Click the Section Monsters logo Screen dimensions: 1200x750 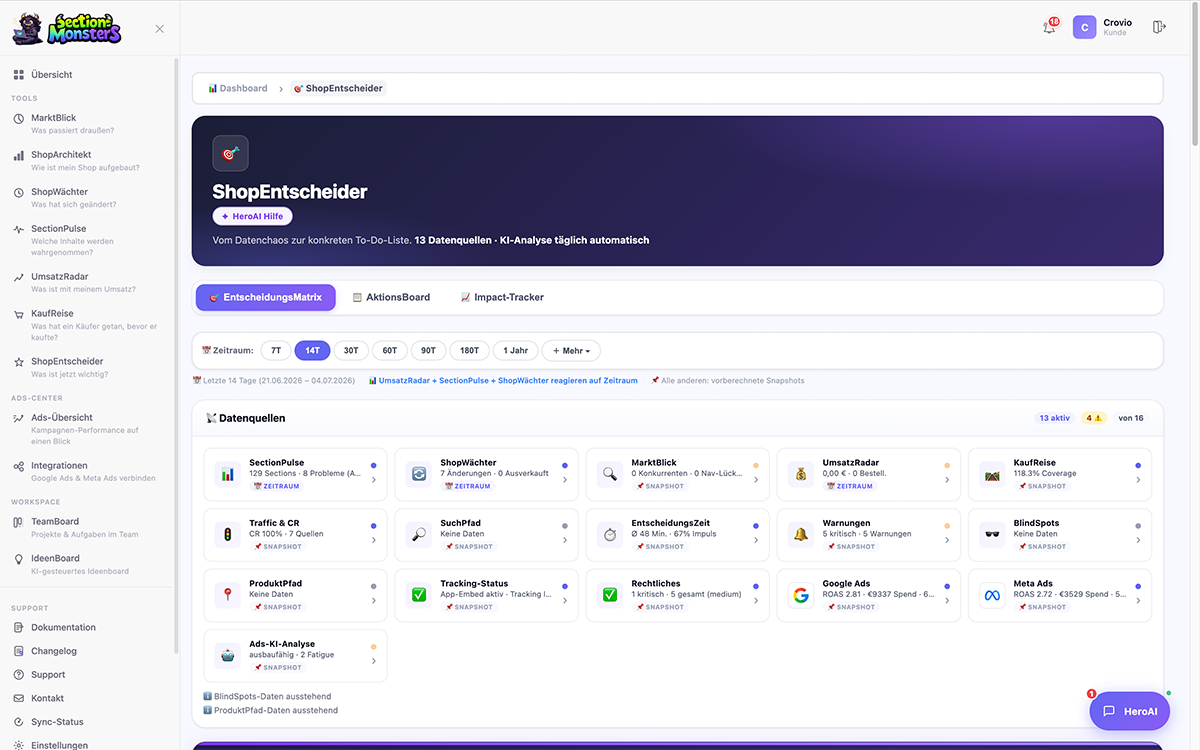click(67, 28)
